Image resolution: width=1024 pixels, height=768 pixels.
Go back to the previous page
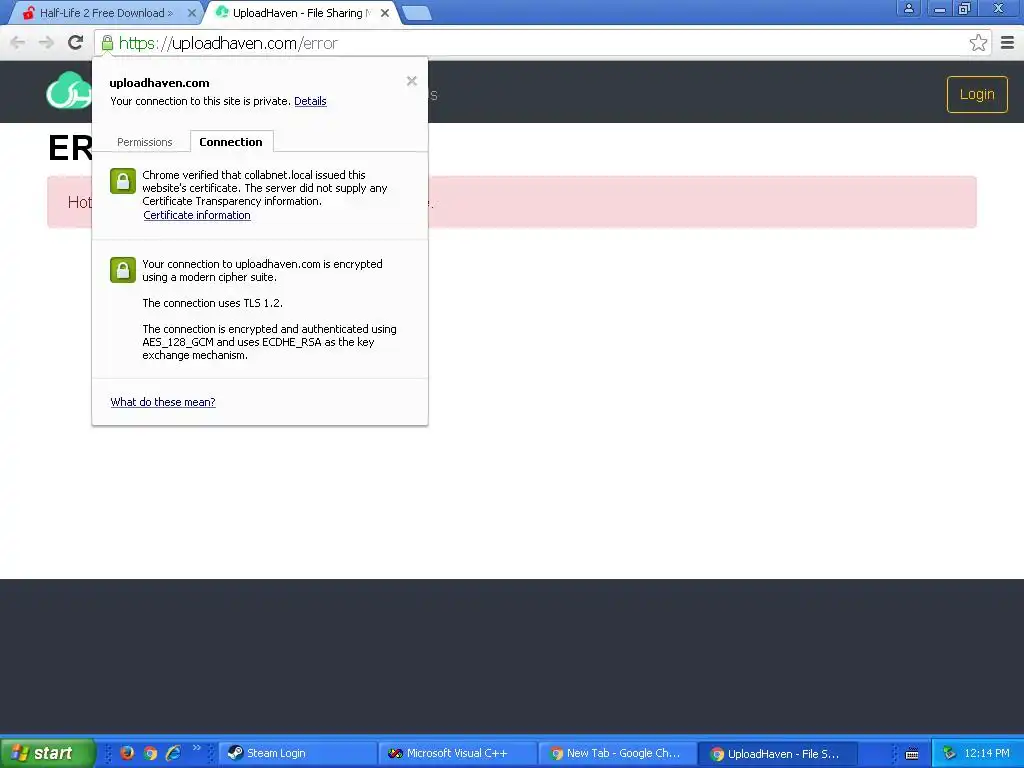pos(18,43)
